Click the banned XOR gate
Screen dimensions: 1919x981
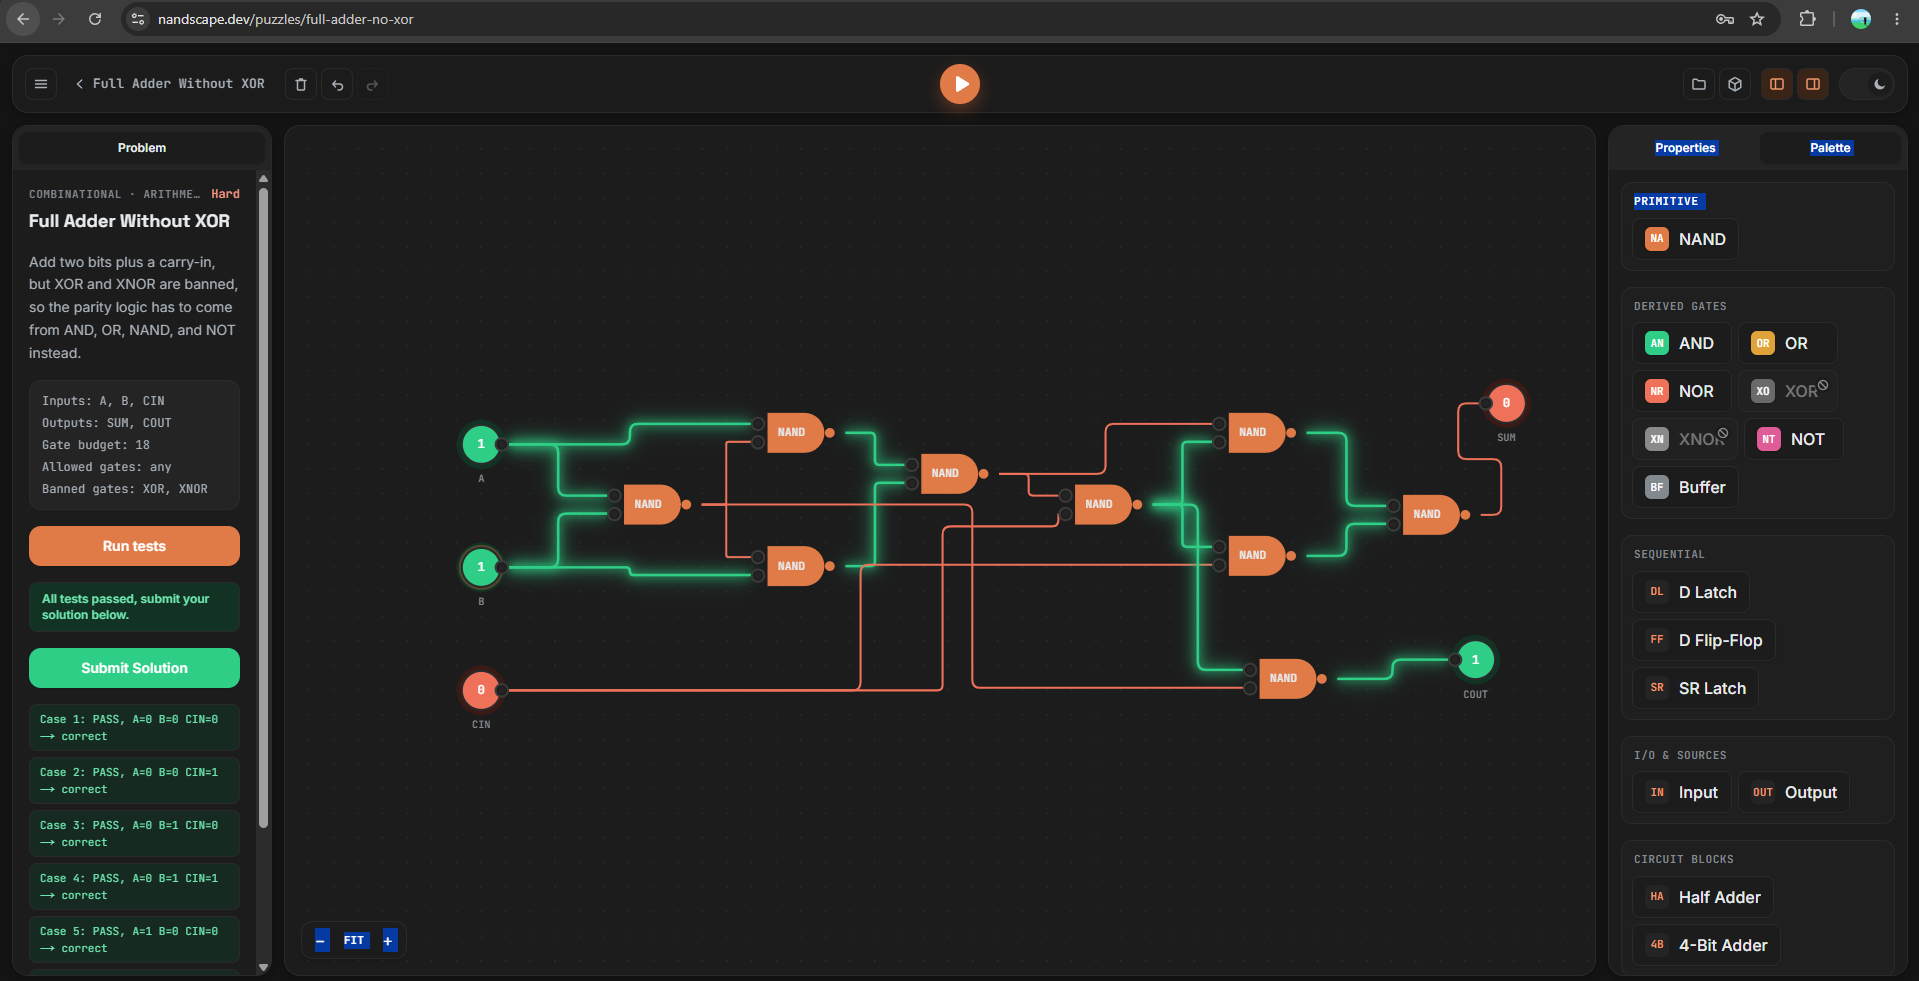coord(1788,391)
